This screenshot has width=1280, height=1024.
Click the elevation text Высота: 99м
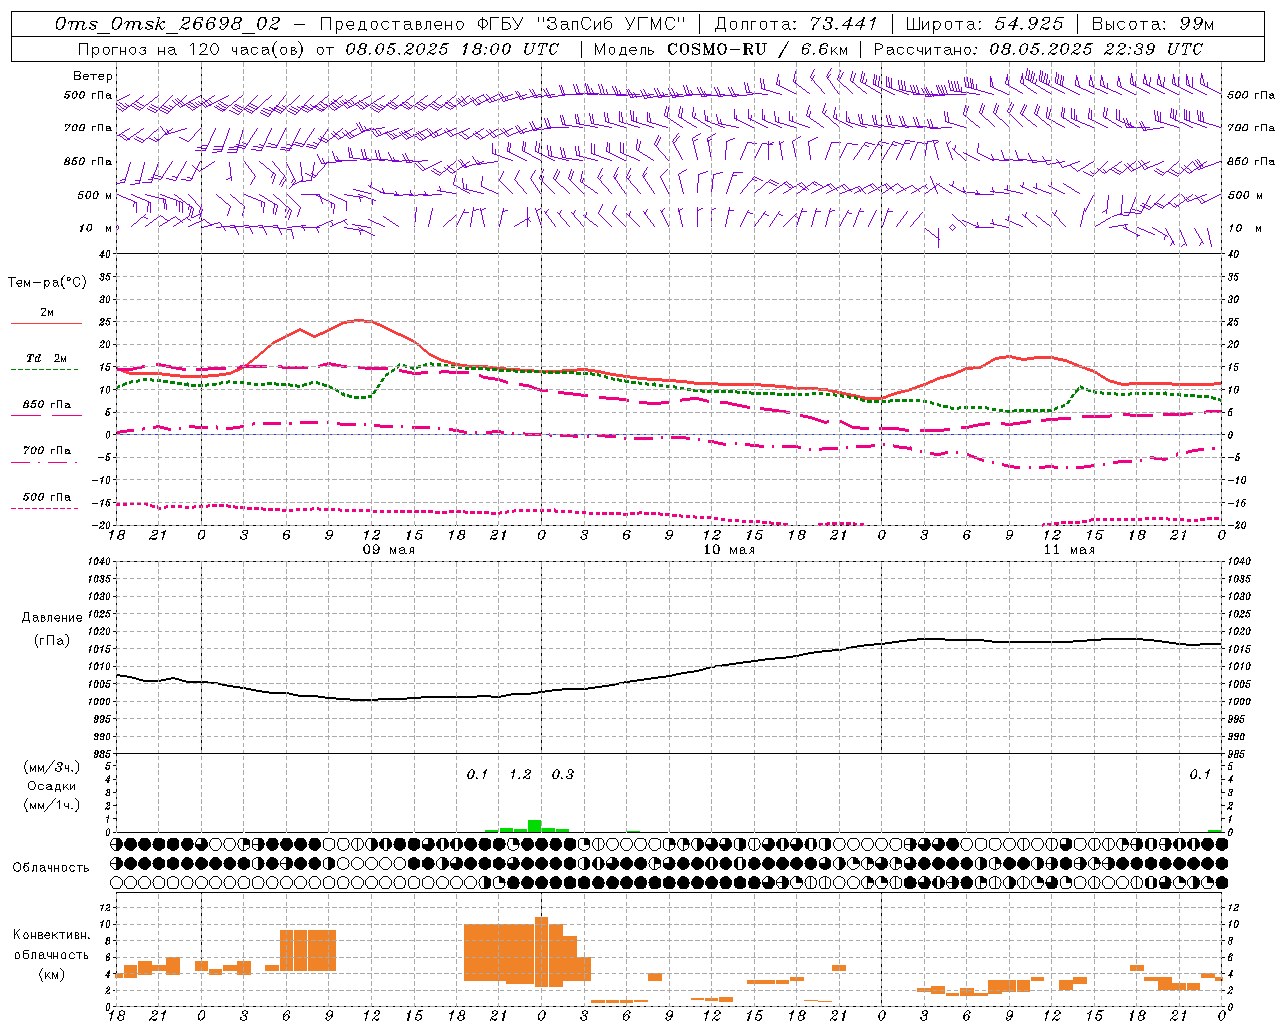point(1153,24)
